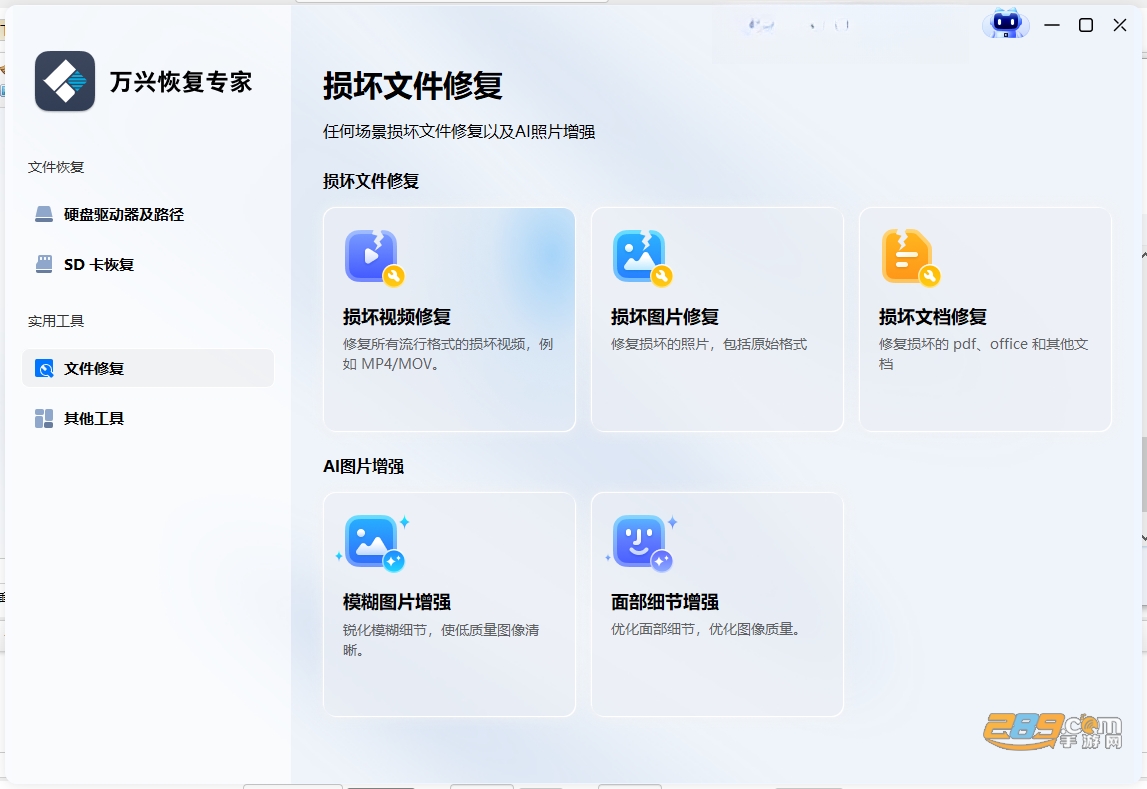
Task: Click the 任何场景损坏文件修复以及AI照片增强 subtitle
Action: pos(459,132)
